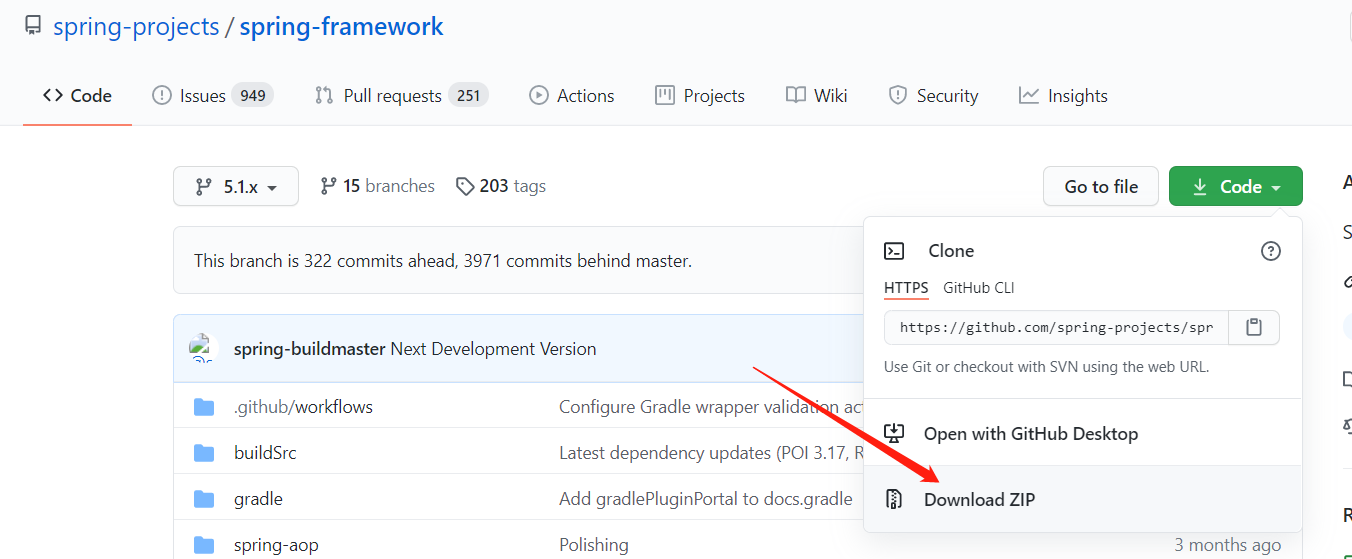
Task: View the 203 tags link
Action: tap(501, 186)
